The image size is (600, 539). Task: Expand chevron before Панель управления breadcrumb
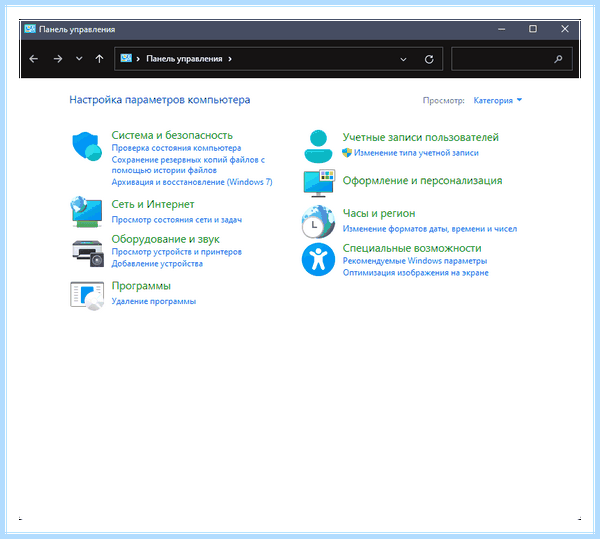tap(138, 59)
